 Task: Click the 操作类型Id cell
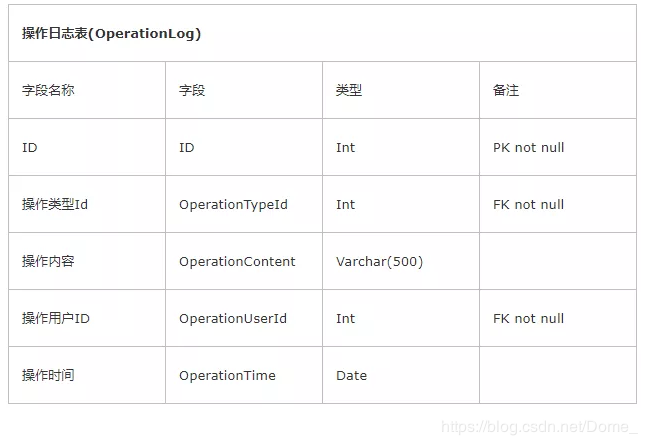55,204
